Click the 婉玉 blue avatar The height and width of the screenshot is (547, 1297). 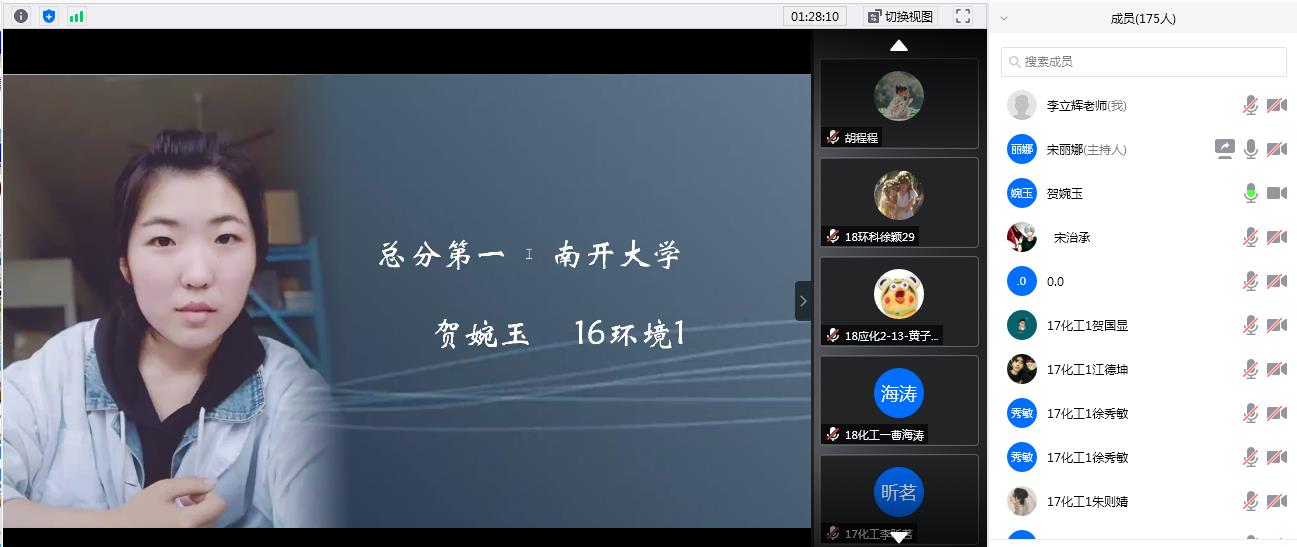[x=1022, y=193]
